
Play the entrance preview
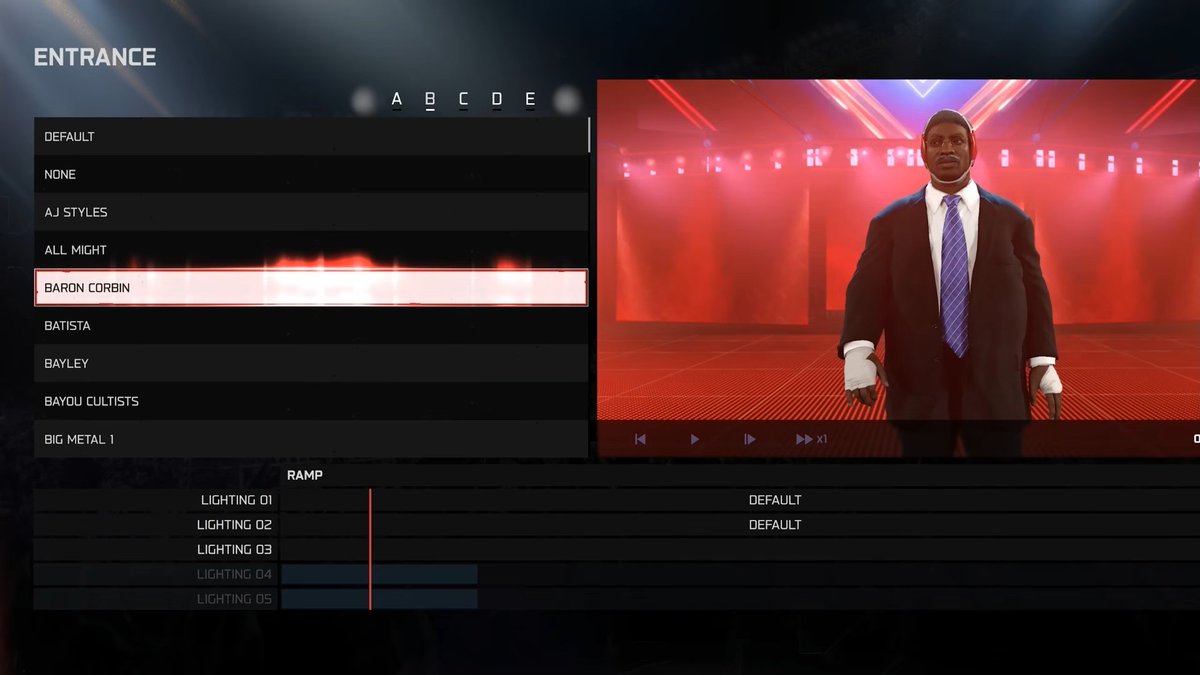(x=695, y=439)
